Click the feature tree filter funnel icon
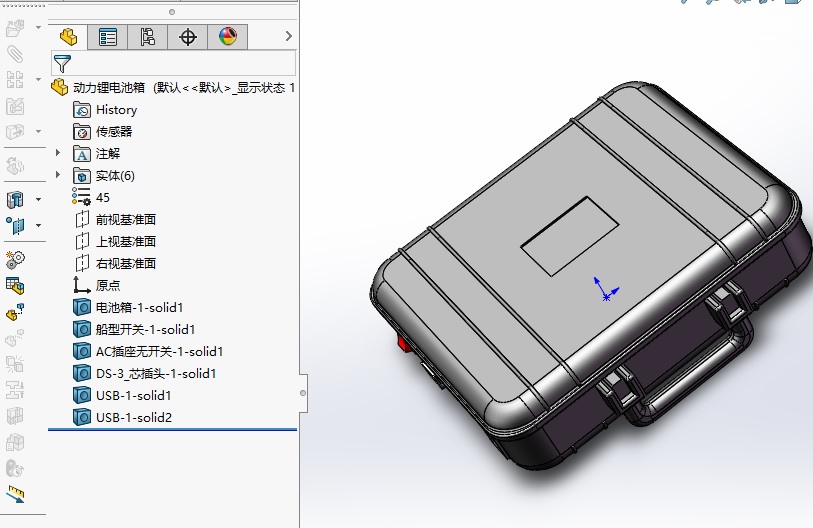This screenshot has width=813, height=528. (x=62, y=64)
